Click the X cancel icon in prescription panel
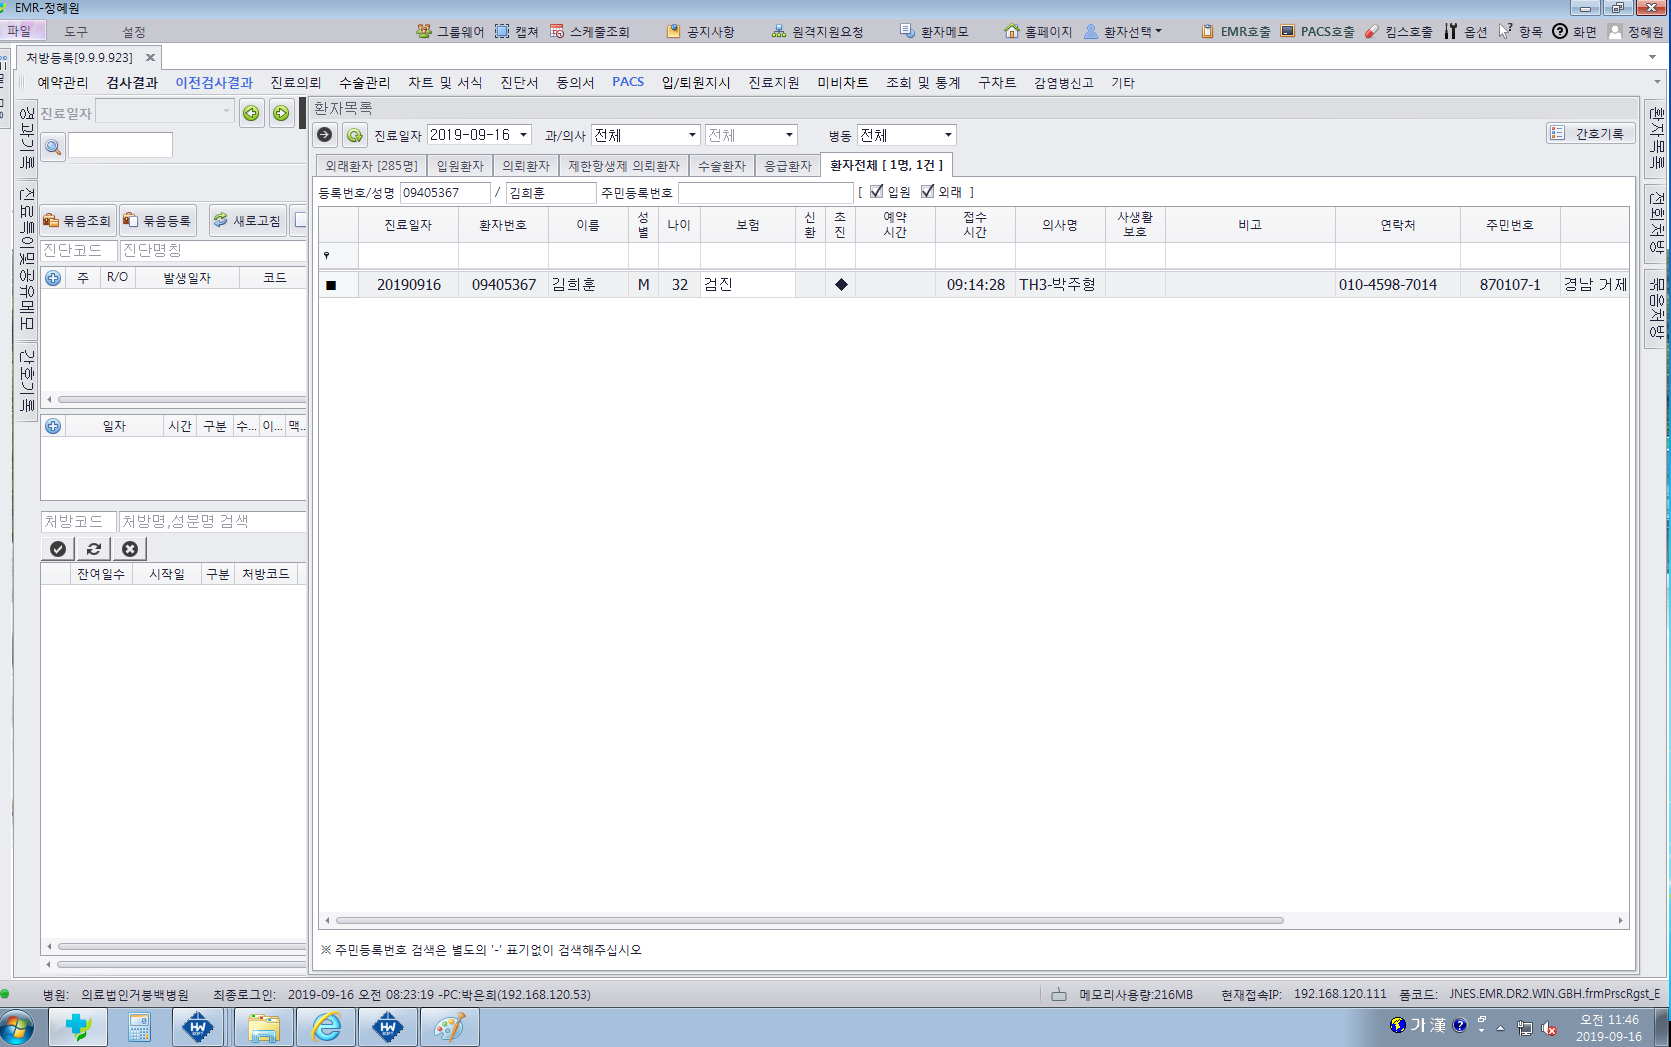 point(130,548)
